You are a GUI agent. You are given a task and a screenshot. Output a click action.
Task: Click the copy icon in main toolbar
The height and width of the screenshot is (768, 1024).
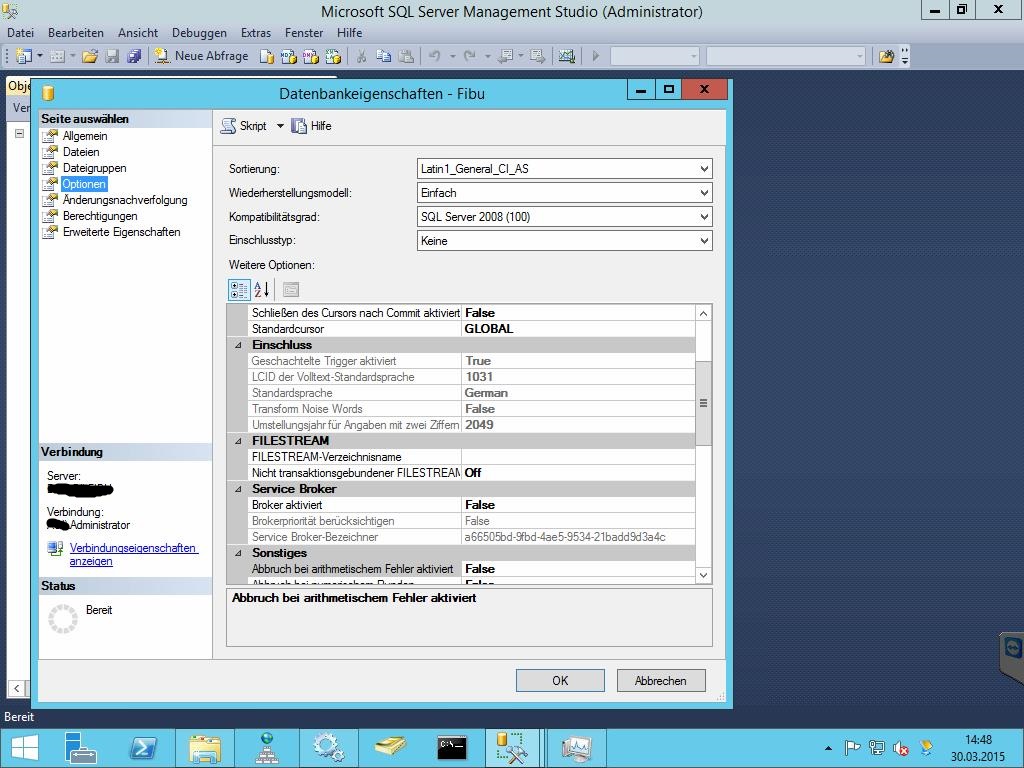point(383,56)
